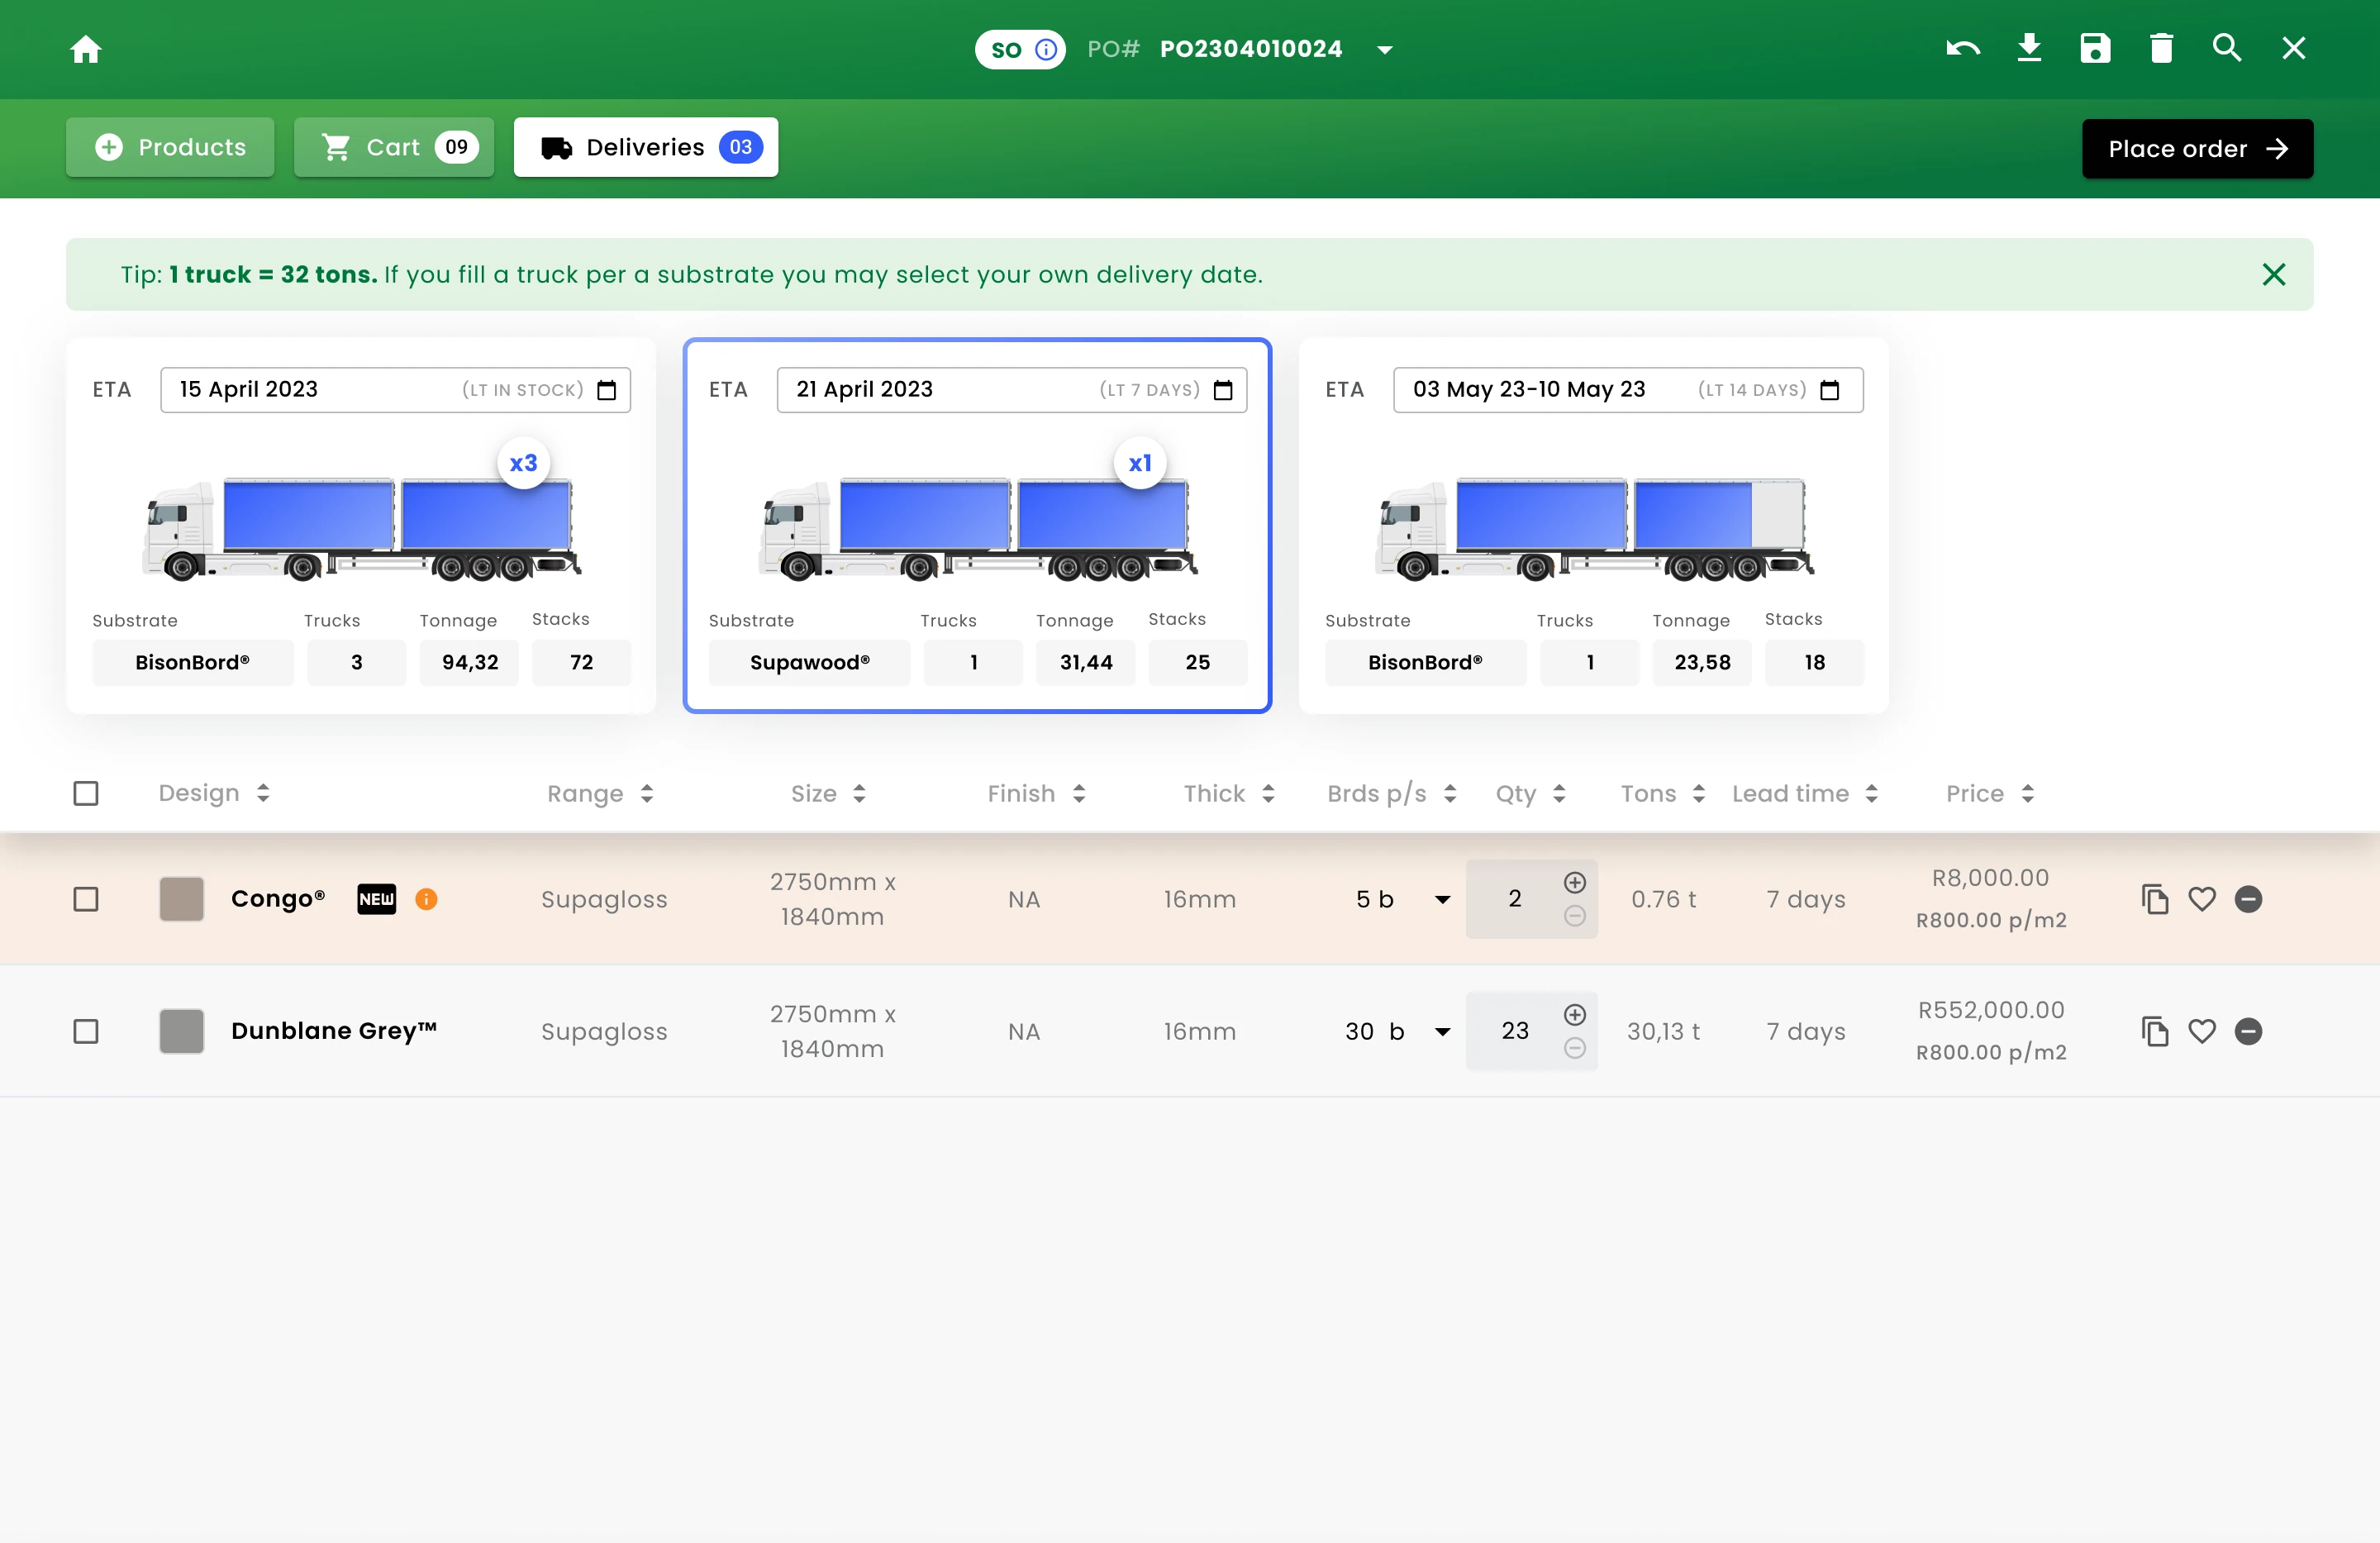Expand the PO number dropdown arrow
The width and height of the screenshot is (2380, 1543).
click(x=1385, y=50)
